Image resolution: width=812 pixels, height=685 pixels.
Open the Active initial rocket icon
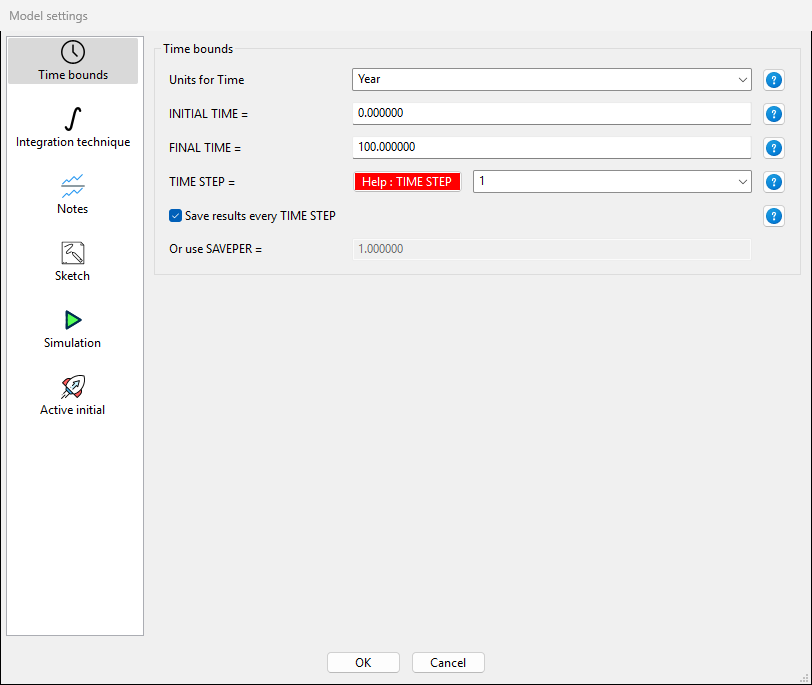coord(72,387)
